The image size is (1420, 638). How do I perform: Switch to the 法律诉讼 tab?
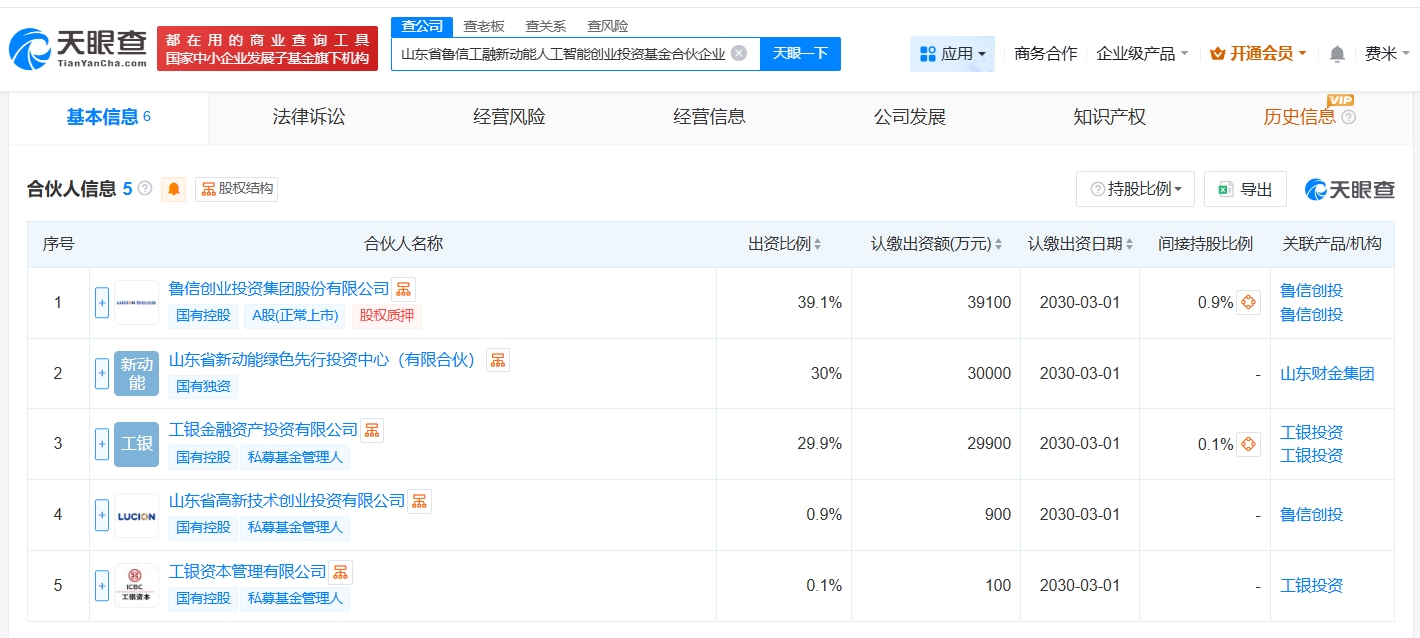coord(309,117)
